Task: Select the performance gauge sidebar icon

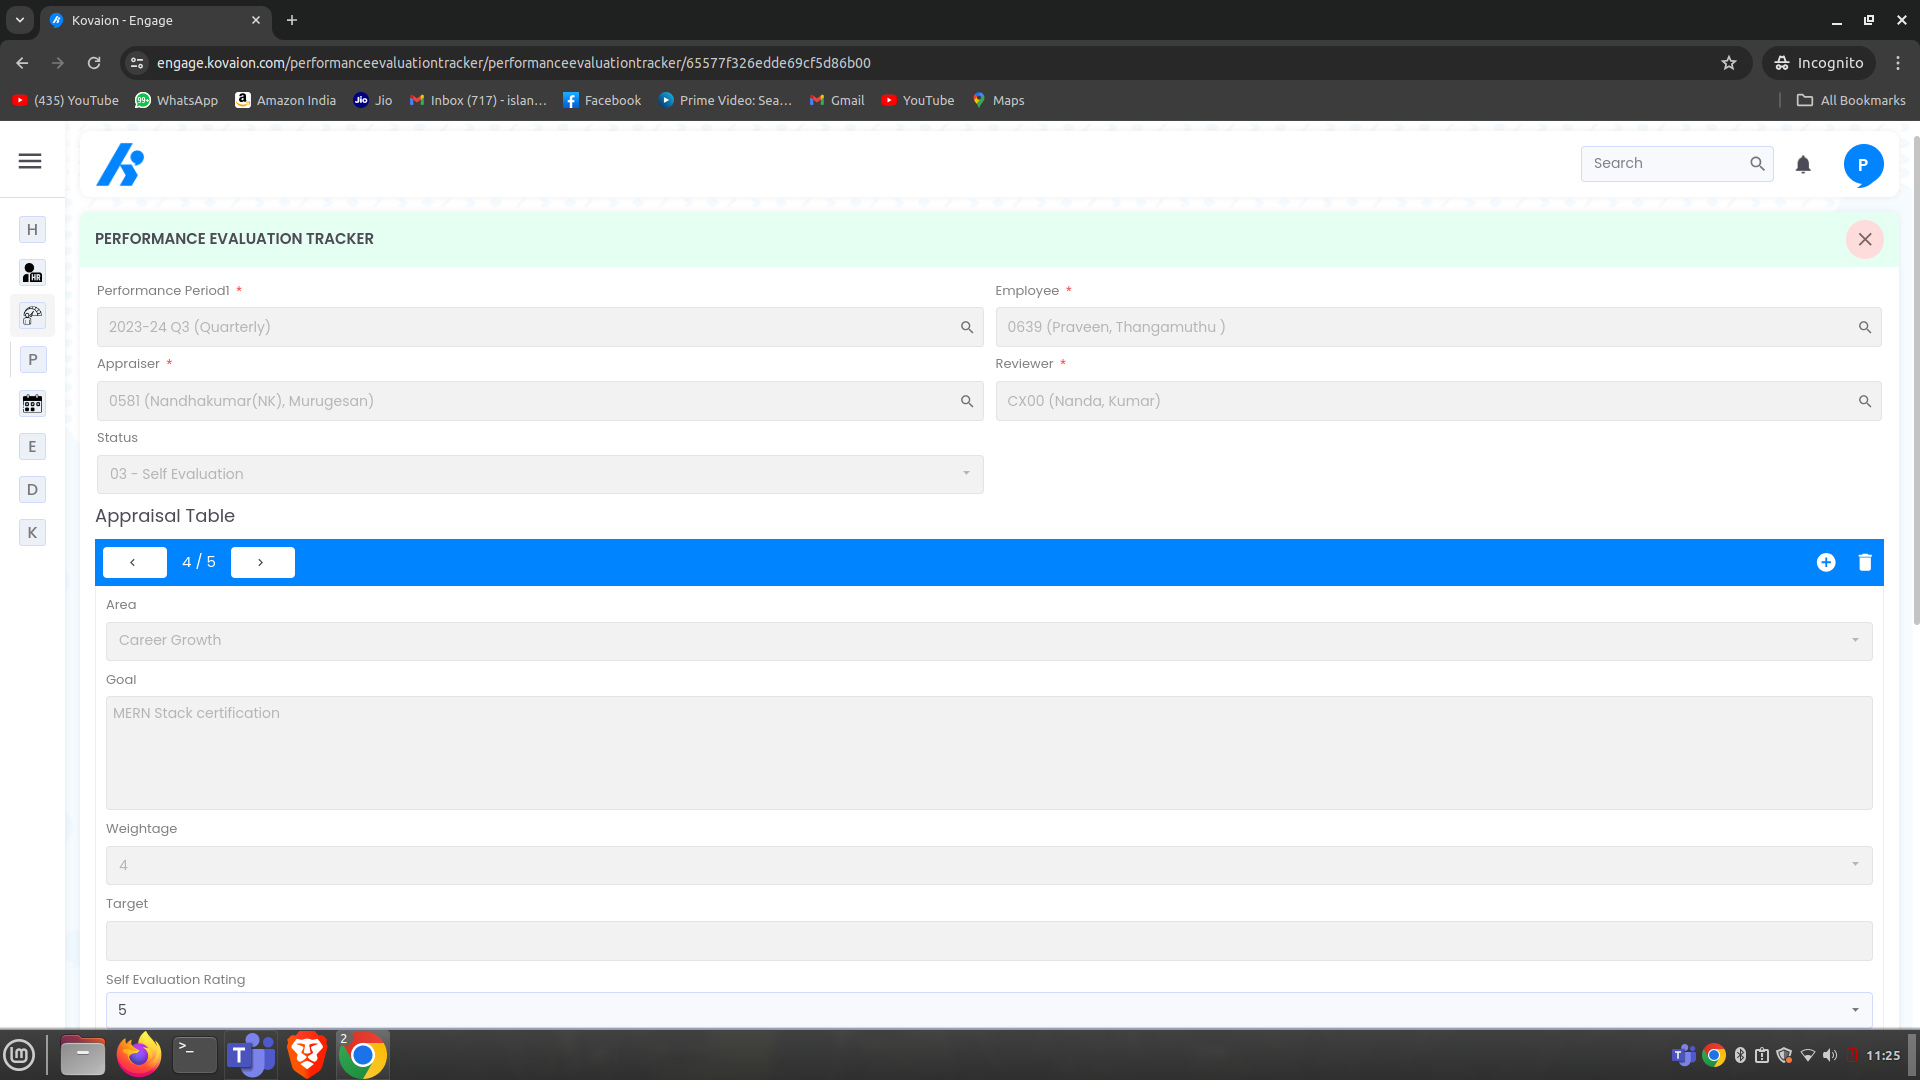Action: point(32,316)
